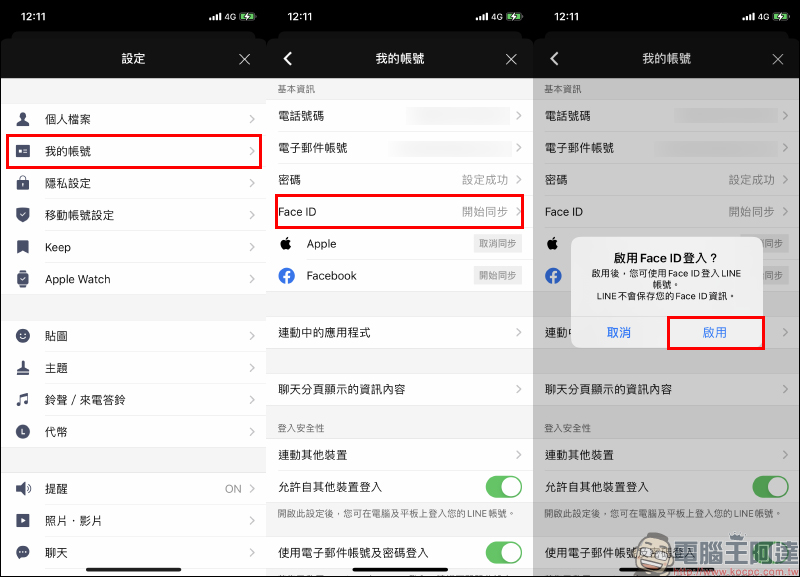
Task: Tap the 我的帳號 ID card icon in settings
Action: [22, 151]
